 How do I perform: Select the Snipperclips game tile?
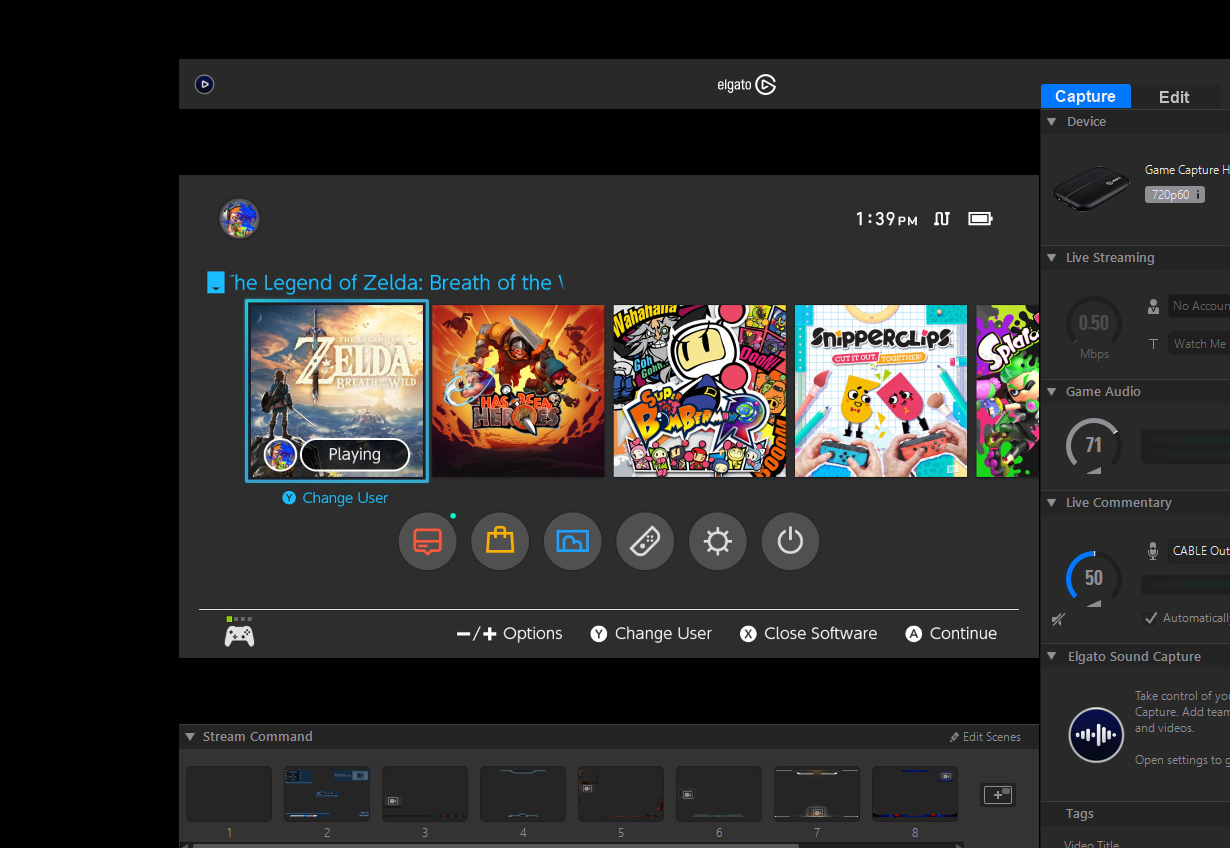click(881, 391)
